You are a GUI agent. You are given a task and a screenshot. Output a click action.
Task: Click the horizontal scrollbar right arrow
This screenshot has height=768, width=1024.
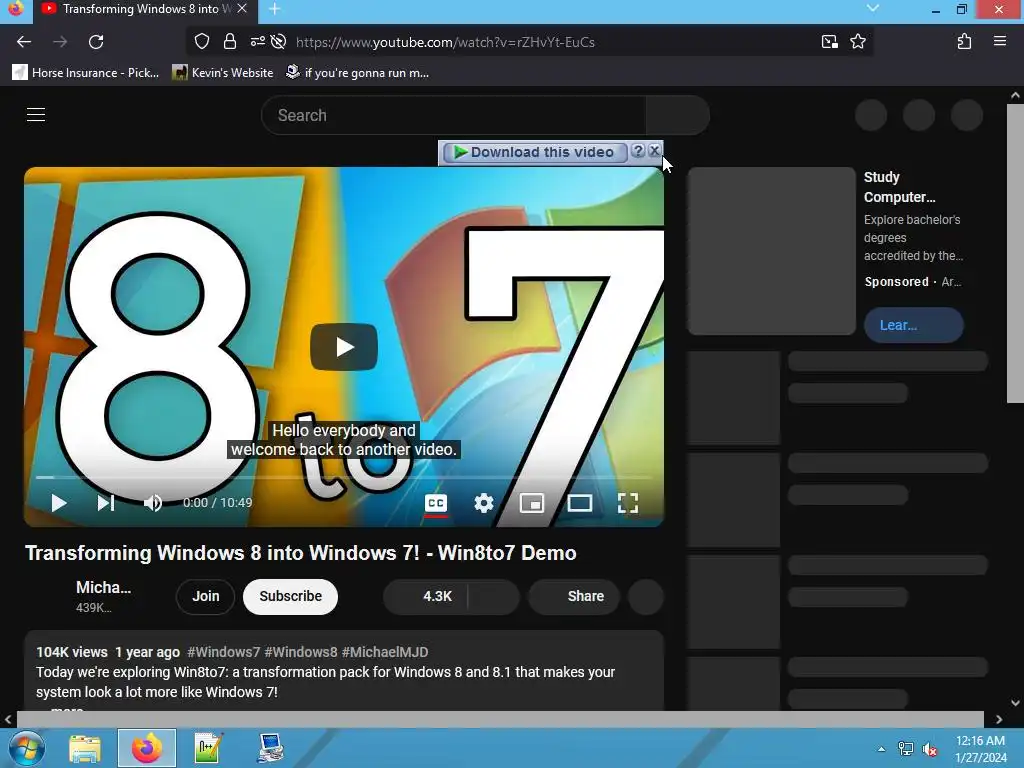click(999, 719)
